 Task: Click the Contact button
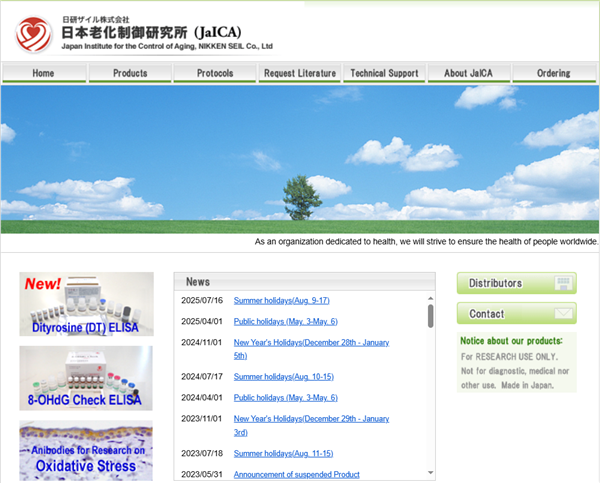517,313
